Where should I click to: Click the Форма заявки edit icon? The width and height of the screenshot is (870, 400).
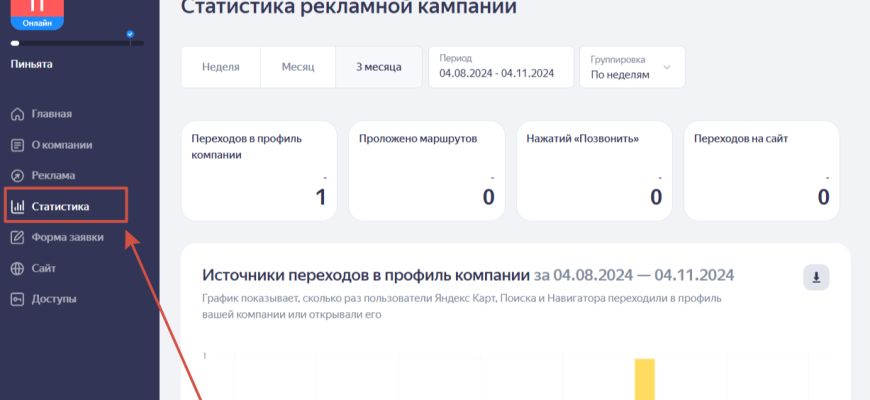pos(17,238)
